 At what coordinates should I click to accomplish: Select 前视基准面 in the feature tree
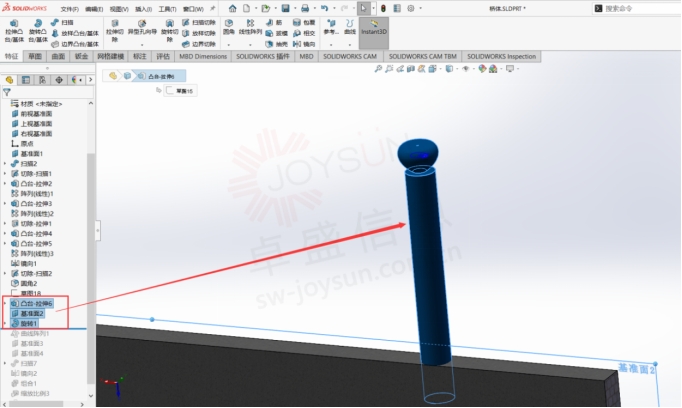(32, 114)
